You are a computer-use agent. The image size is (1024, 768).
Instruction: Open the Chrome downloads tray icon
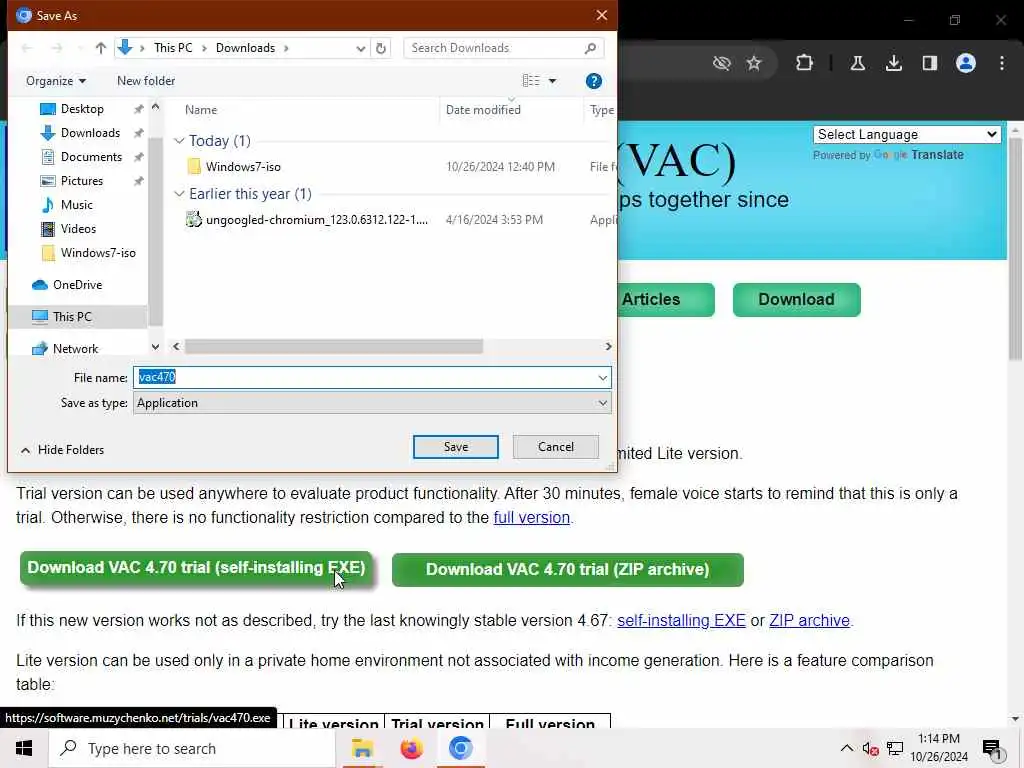pyautogui.click(x=894, y=63)
